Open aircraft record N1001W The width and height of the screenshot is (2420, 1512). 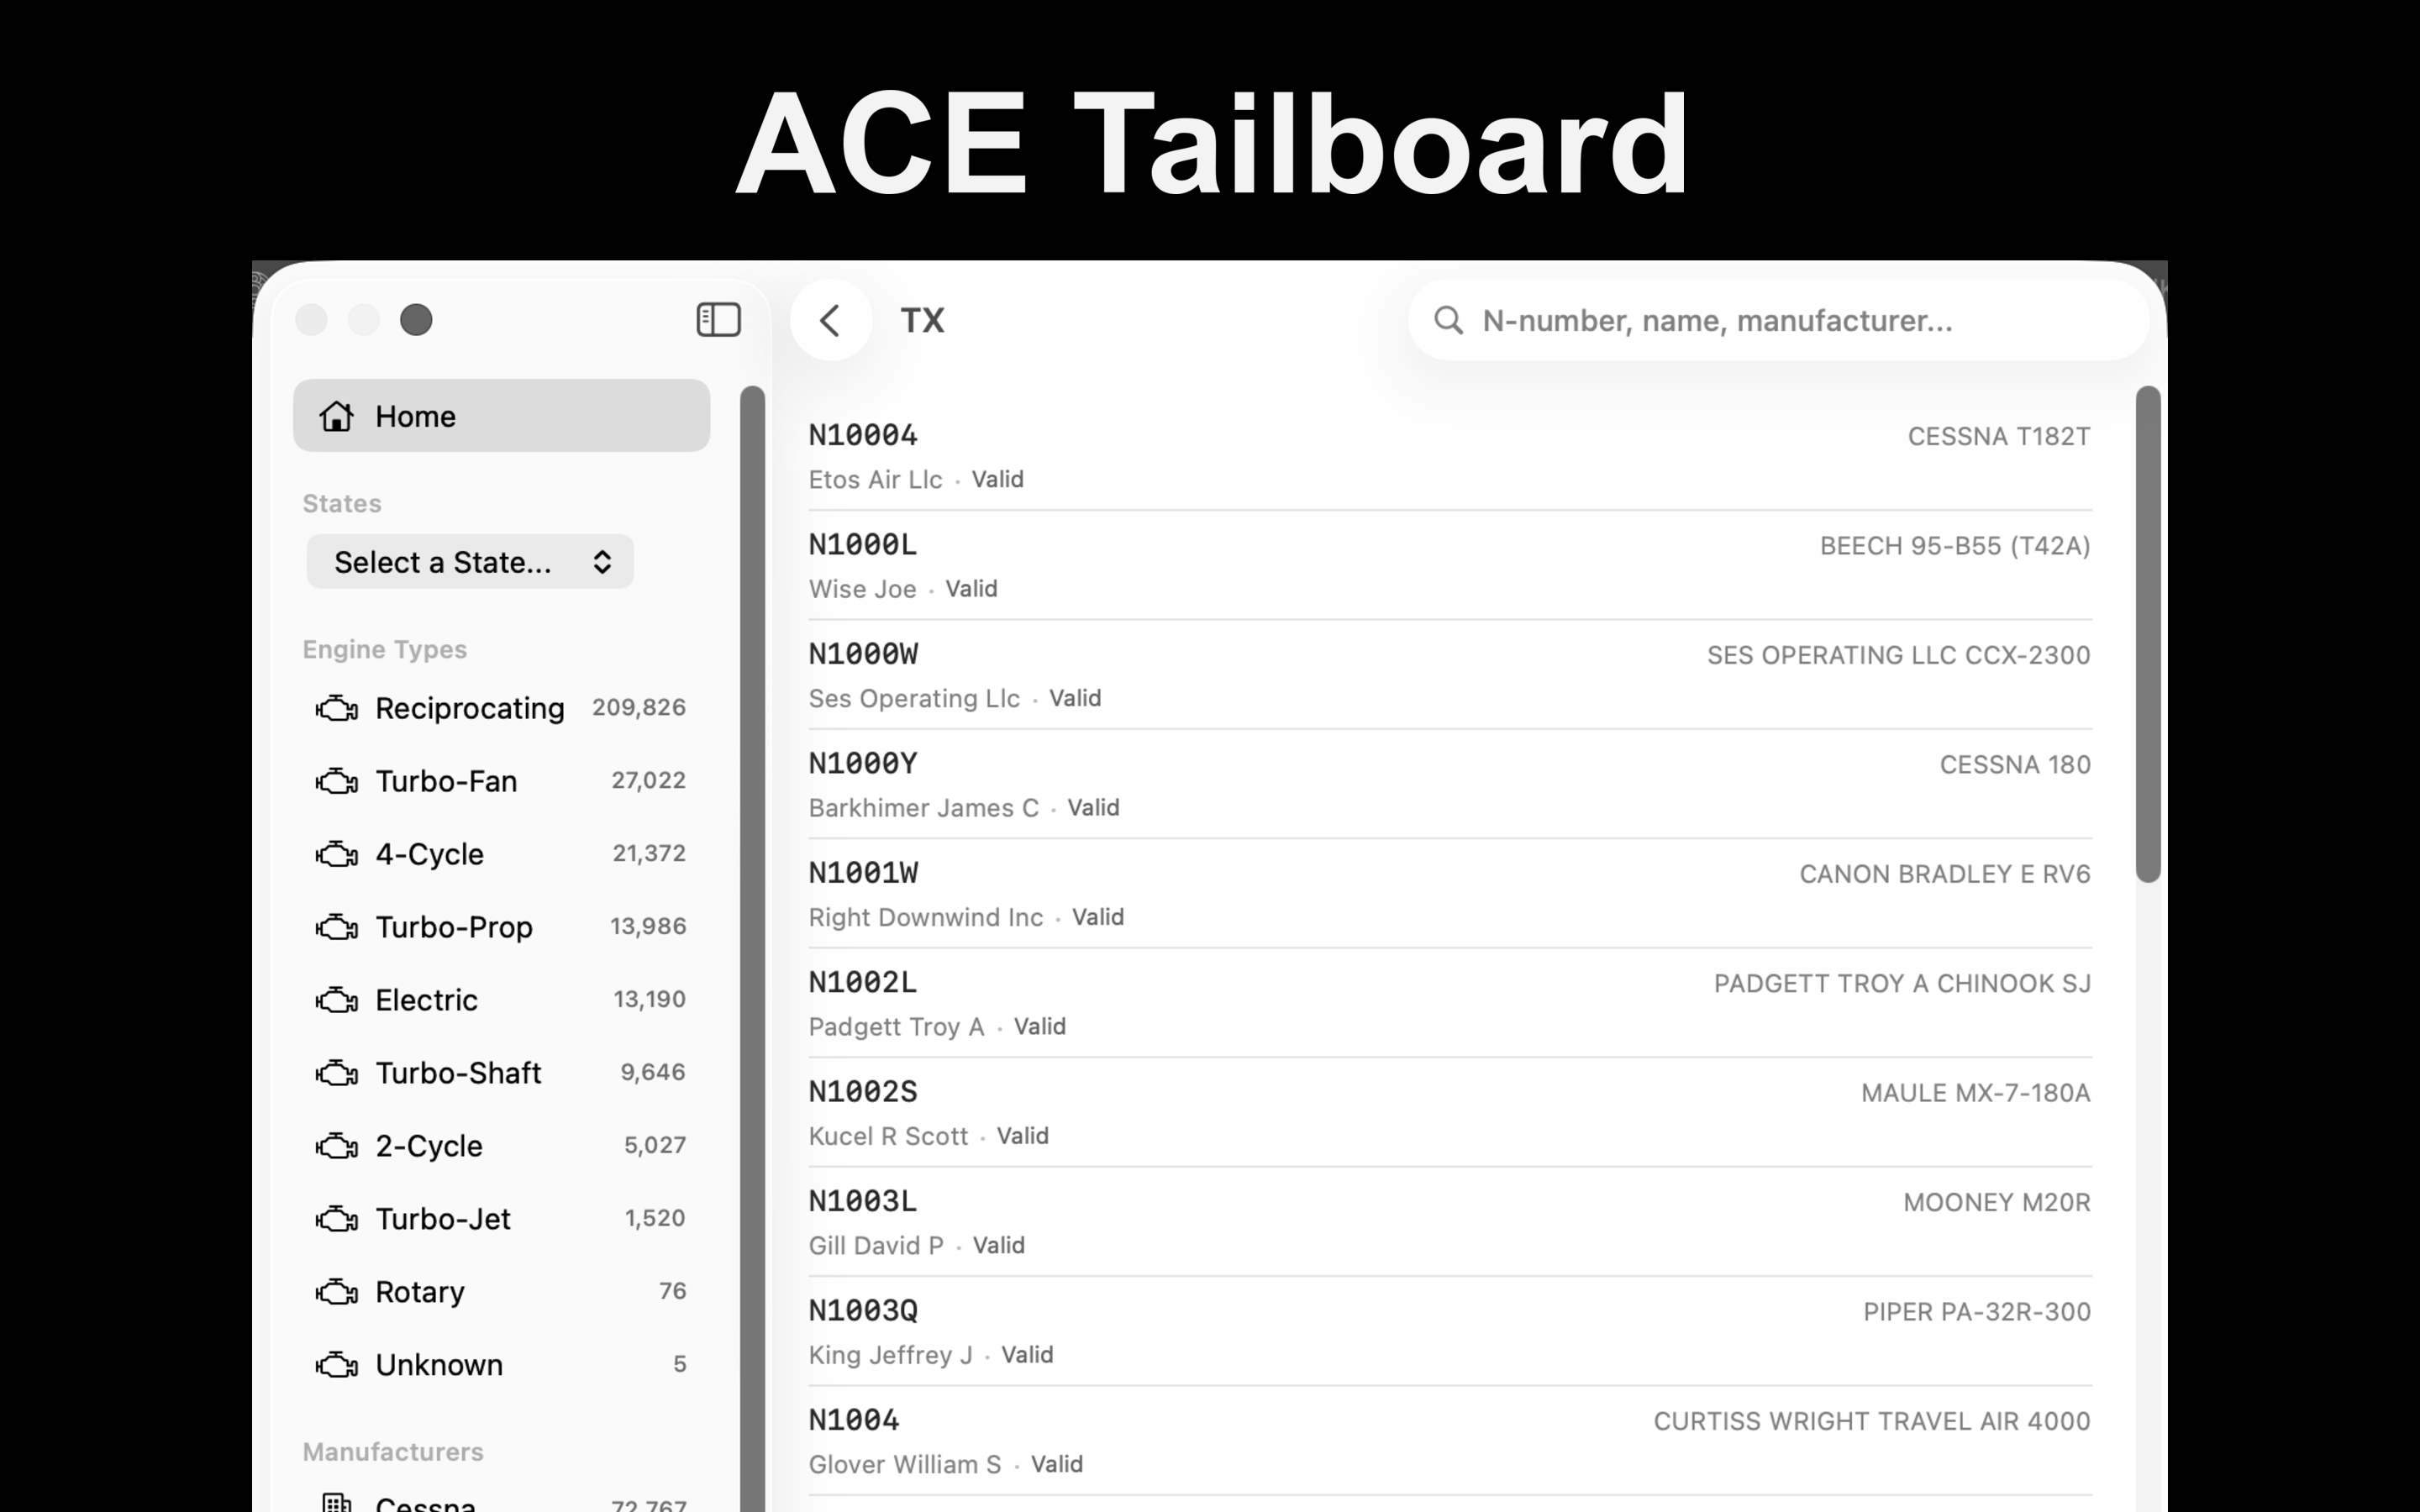pyautogui.click(x=1450, y=894)
